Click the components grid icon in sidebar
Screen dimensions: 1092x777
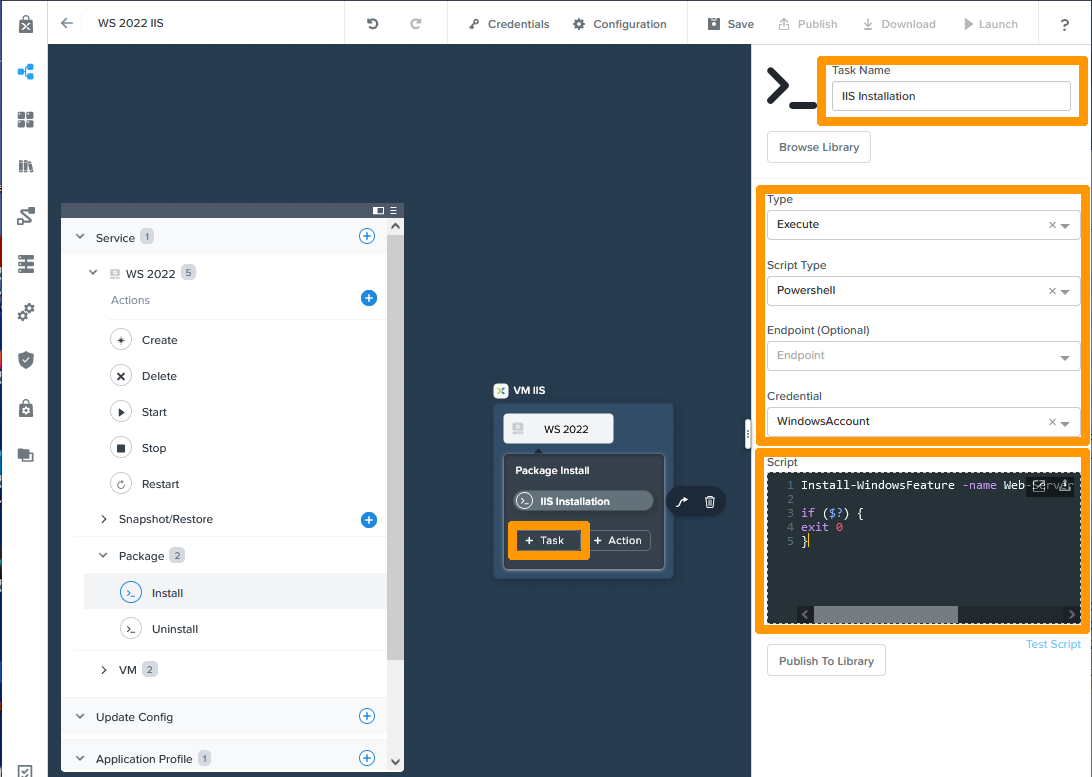pos(25,119)
